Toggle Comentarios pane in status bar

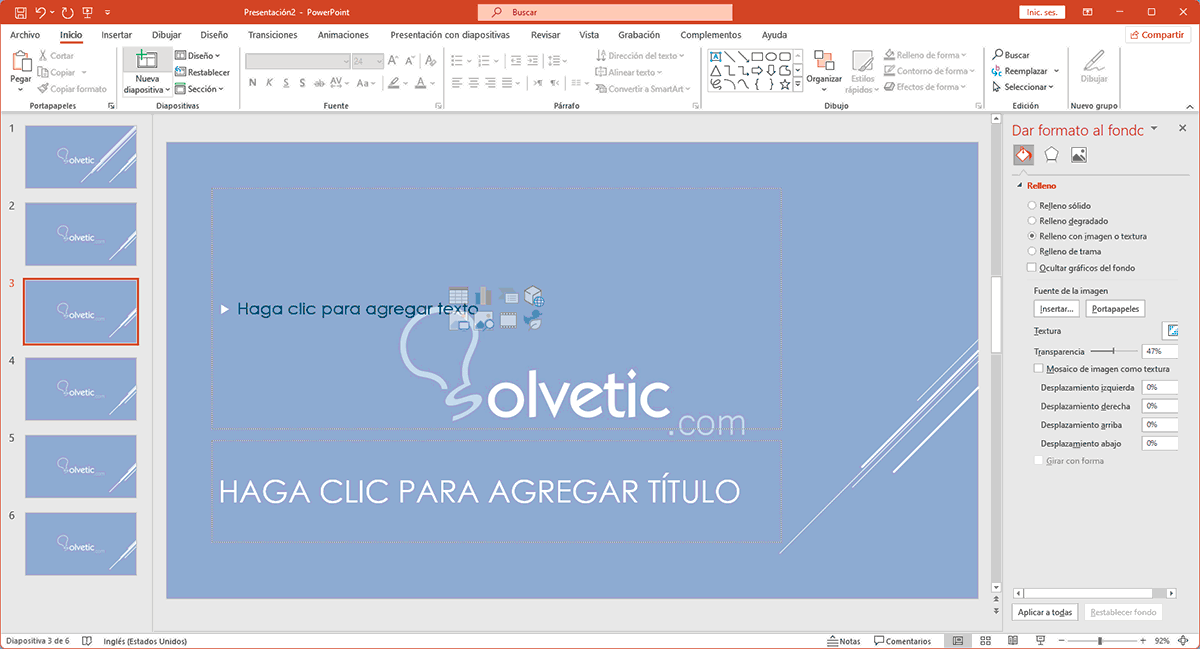[903, 641]
